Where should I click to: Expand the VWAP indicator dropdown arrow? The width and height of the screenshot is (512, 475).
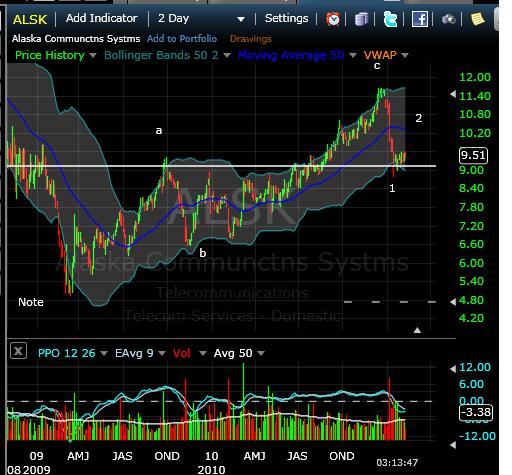pyautogui.click(x=405, y=55)
